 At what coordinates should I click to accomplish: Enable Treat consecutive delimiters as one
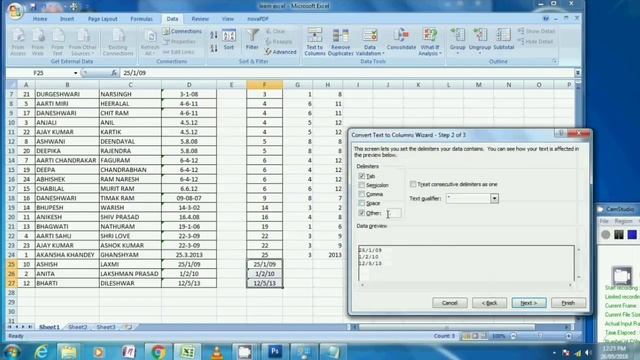[x=413, y=184]
